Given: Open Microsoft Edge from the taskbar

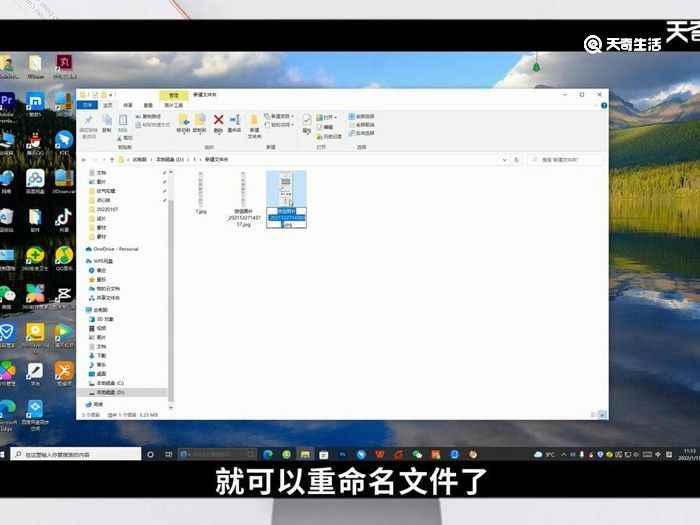Looking at the screenshot, I should pyautogui.click(x=268, y=454).
